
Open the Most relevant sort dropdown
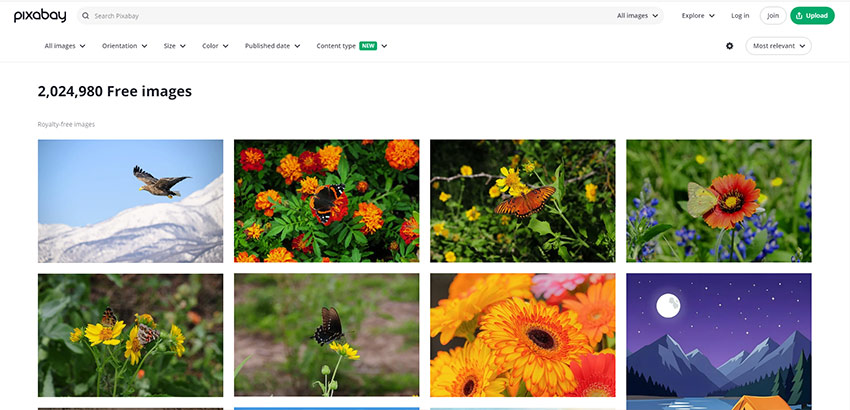(x=778, y=46)
